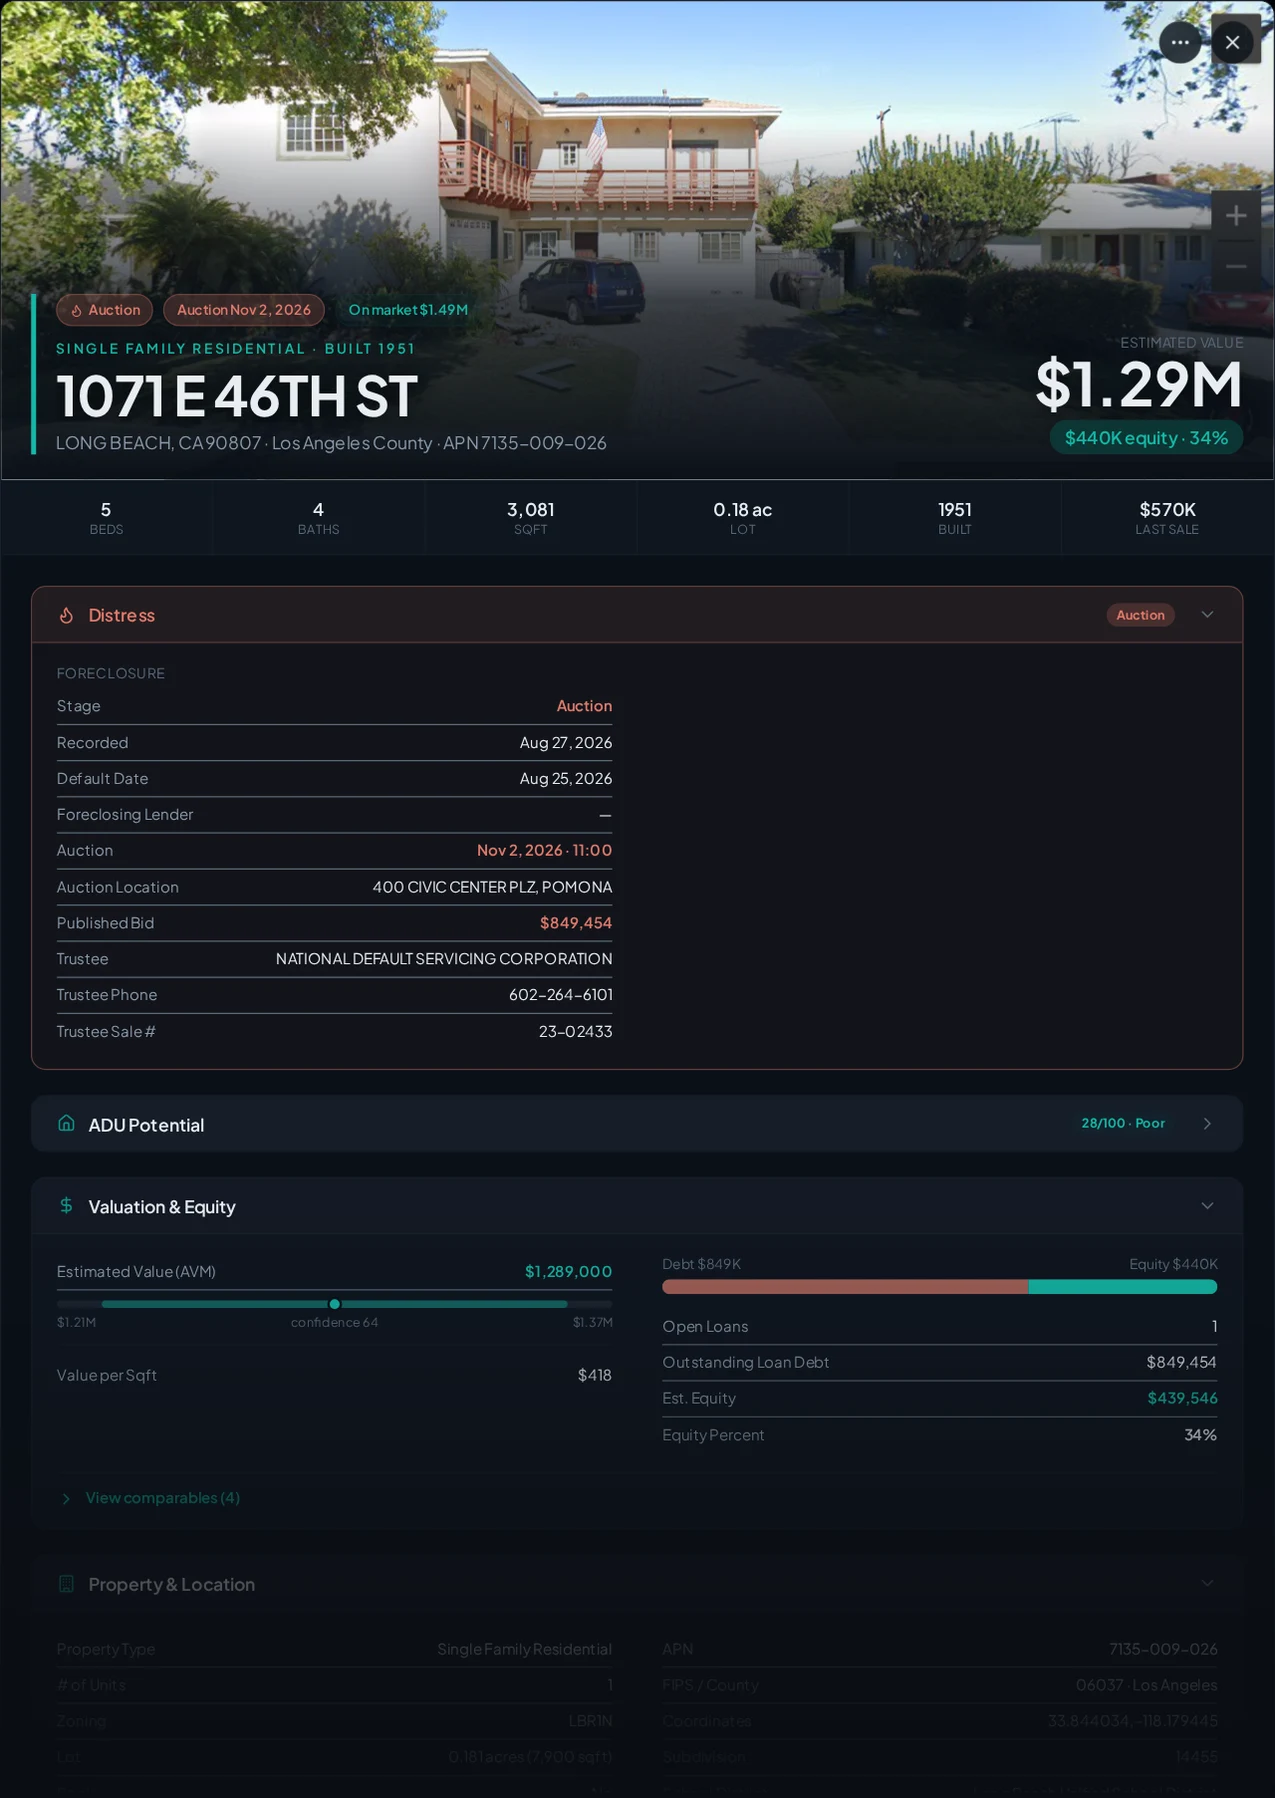Click the $570K LAST SALE stat
Screen dimensions: 1275x1798
pos(1167,518)
